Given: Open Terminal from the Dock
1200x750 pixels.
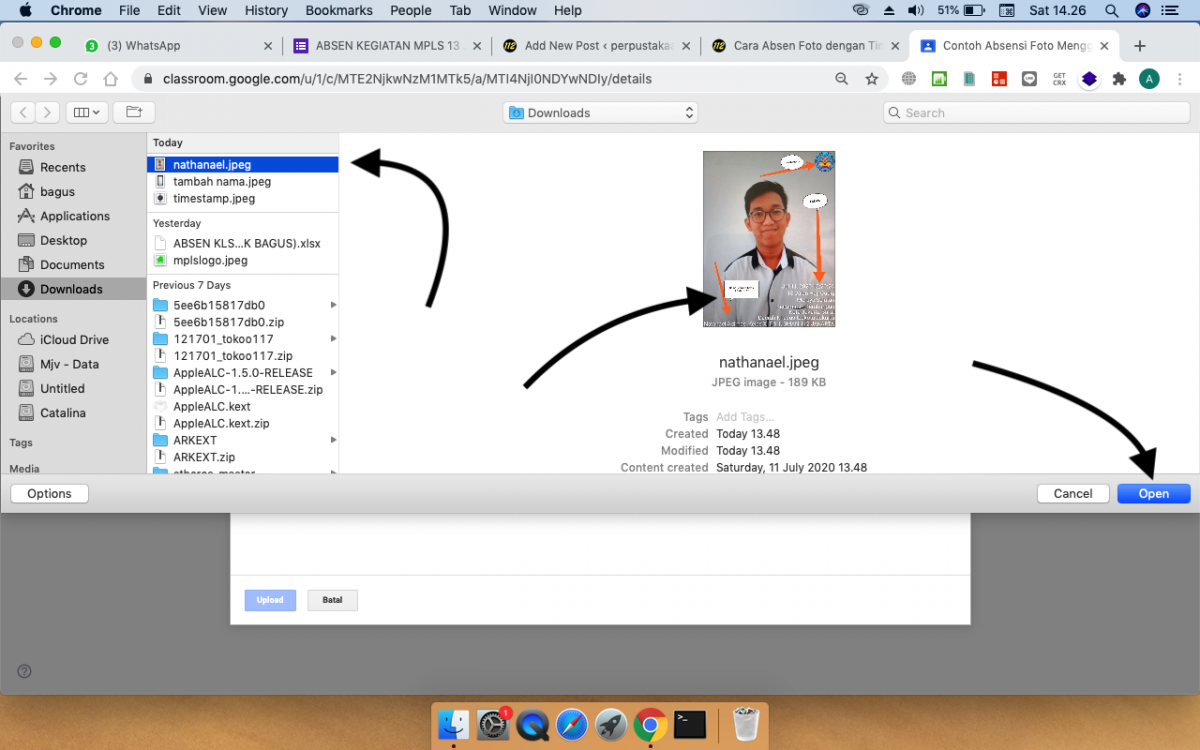Looking at the screenshot, I should click(x=689, y=724).
